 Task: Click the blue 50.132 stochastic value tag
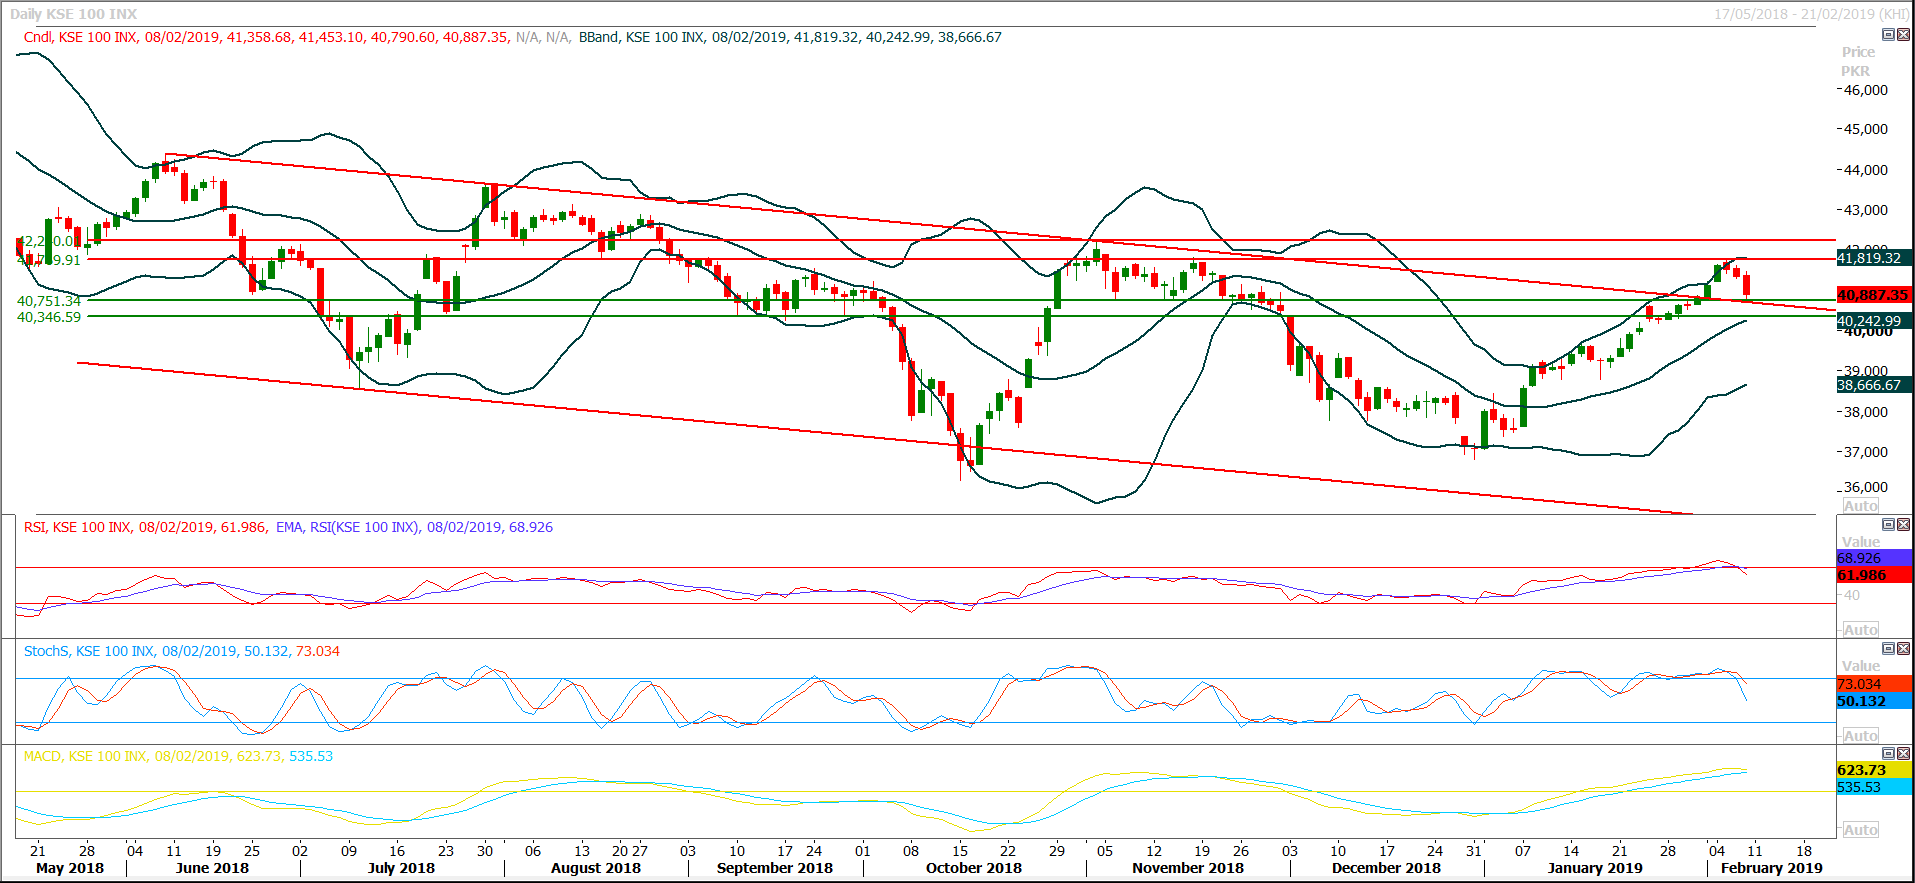coord(1874,701)
